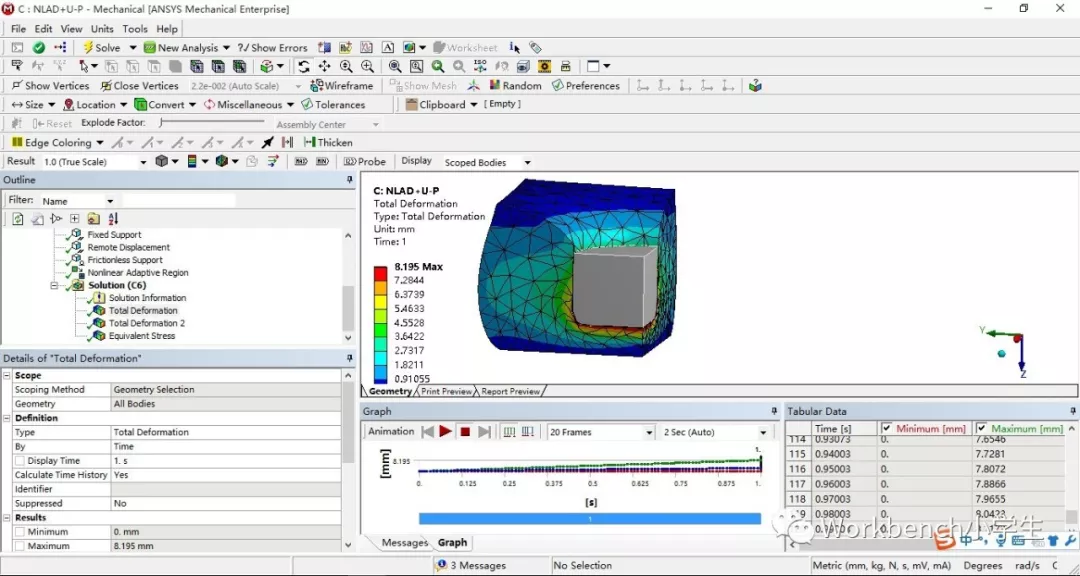Open the Units menu
1080x576 pixels.
point(102,29)
